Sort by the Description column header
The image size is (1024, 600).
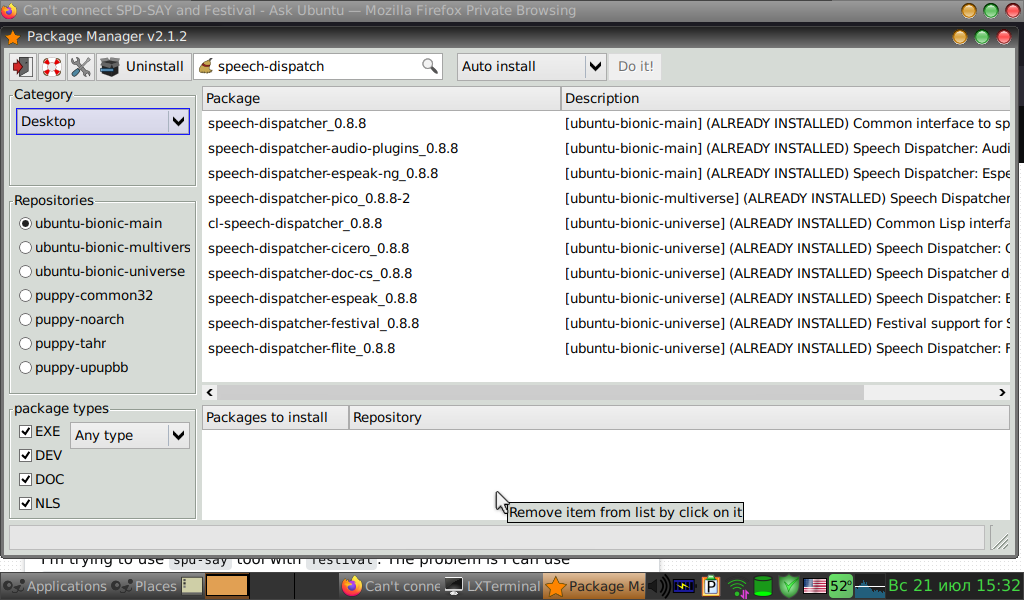coord(786,99)
